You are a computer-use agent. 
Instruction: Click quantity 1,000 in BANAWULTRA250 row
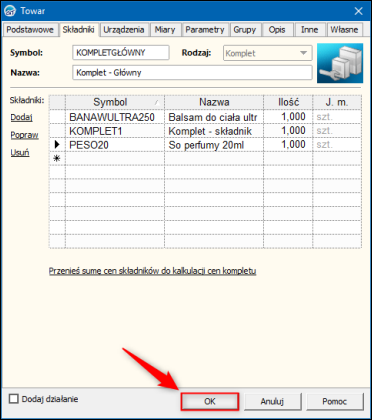tap(288, 117)
